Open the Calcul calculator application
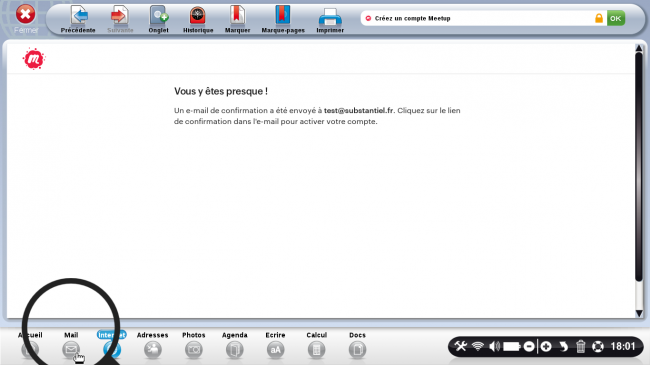Viewport: 650px width, 365px height. pyautogui.click(x=316, y=346)
